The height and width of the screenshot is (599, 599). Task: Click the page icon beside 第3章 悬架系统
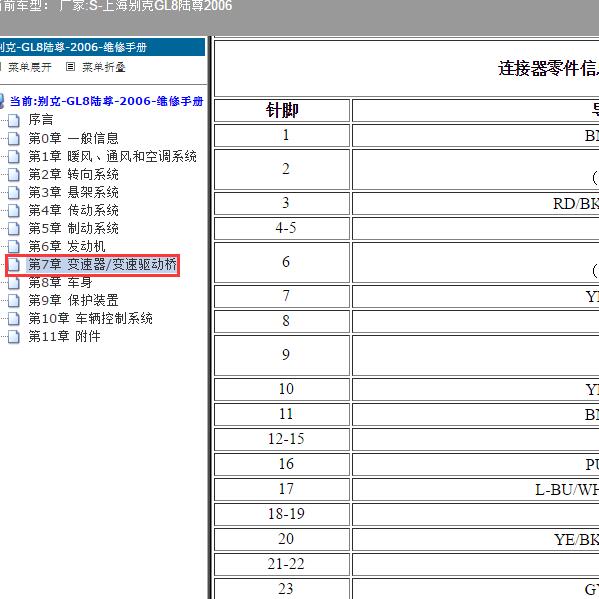(14, 193)
